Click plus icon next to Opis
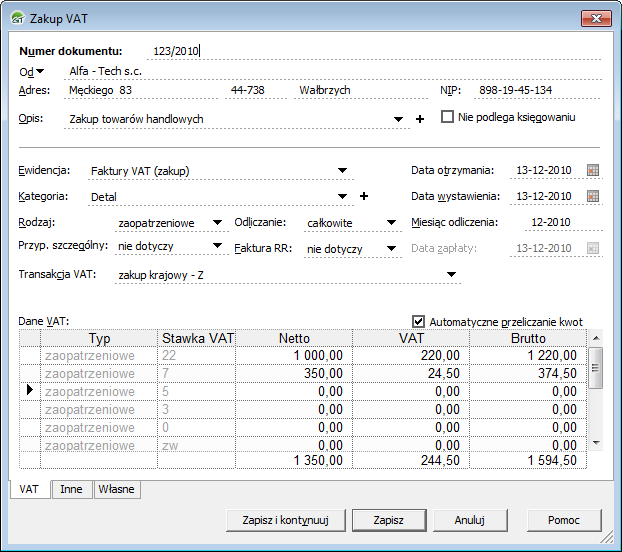 [x=420, y=120]
